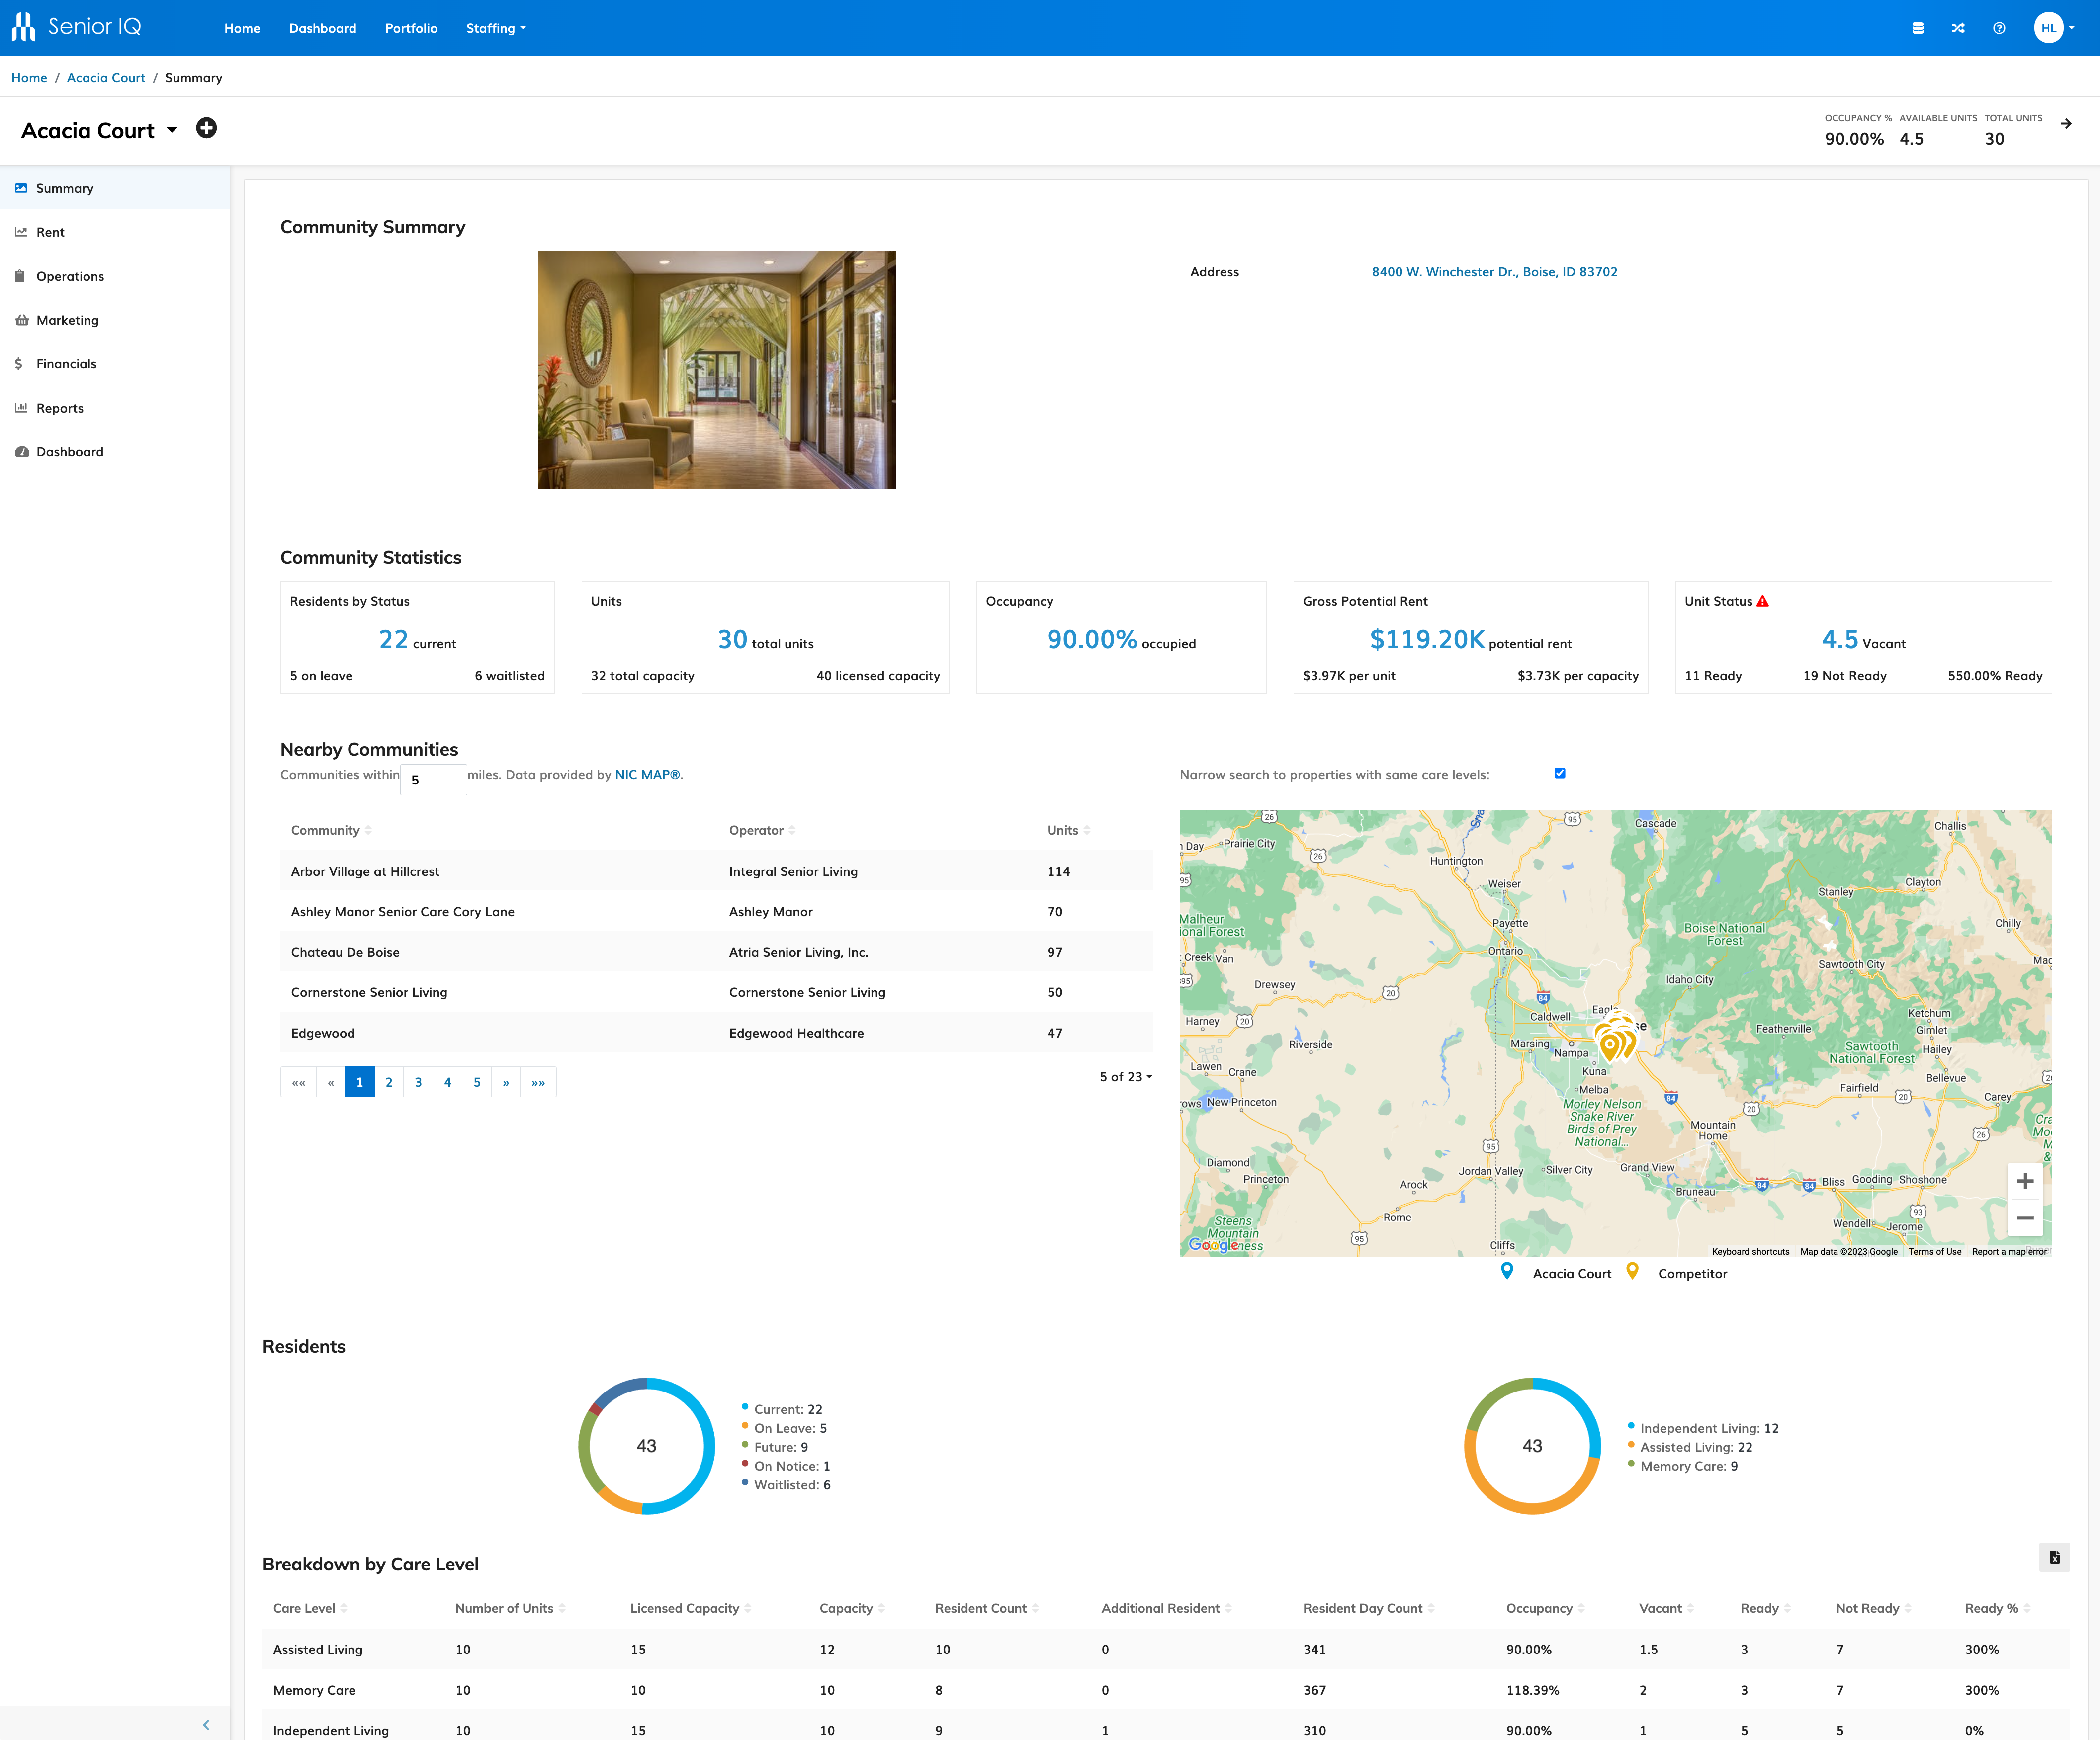Viewport: 2100px width, 1740px height.
Task: View Reports via the sidebar chart icon
Action: [x=22, y=408]
